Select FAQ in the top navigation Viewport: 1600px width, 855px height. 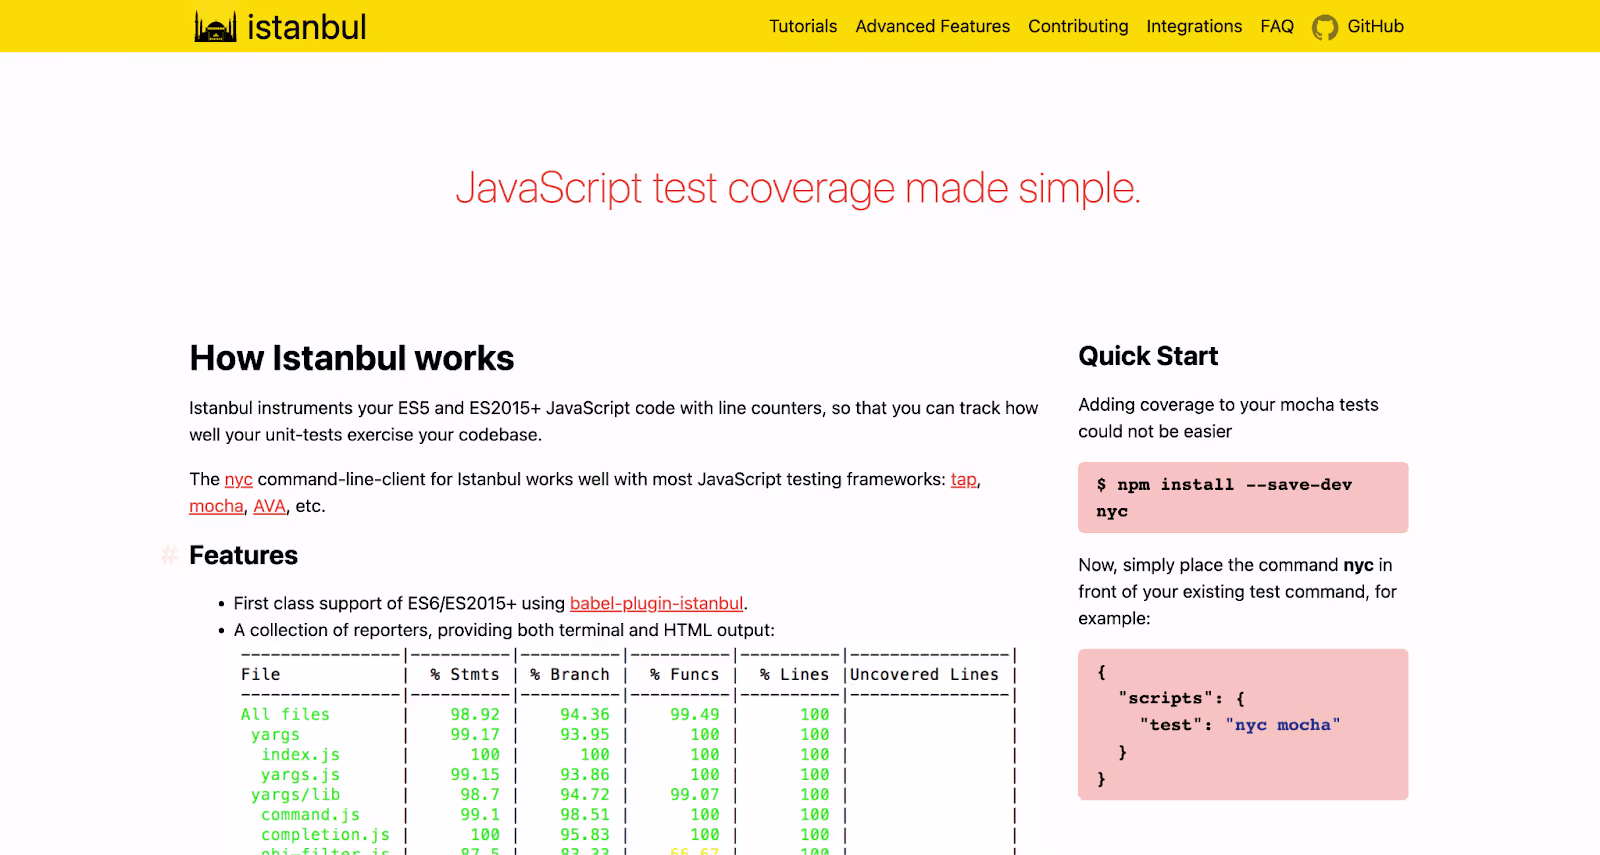[1277, 26]
